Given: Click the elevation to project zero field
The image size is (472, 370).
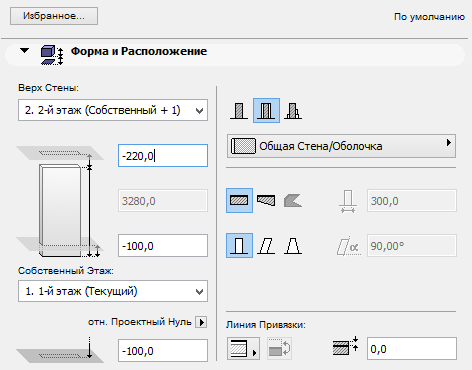Looking at the screenshot, I should tap(163, 350).
